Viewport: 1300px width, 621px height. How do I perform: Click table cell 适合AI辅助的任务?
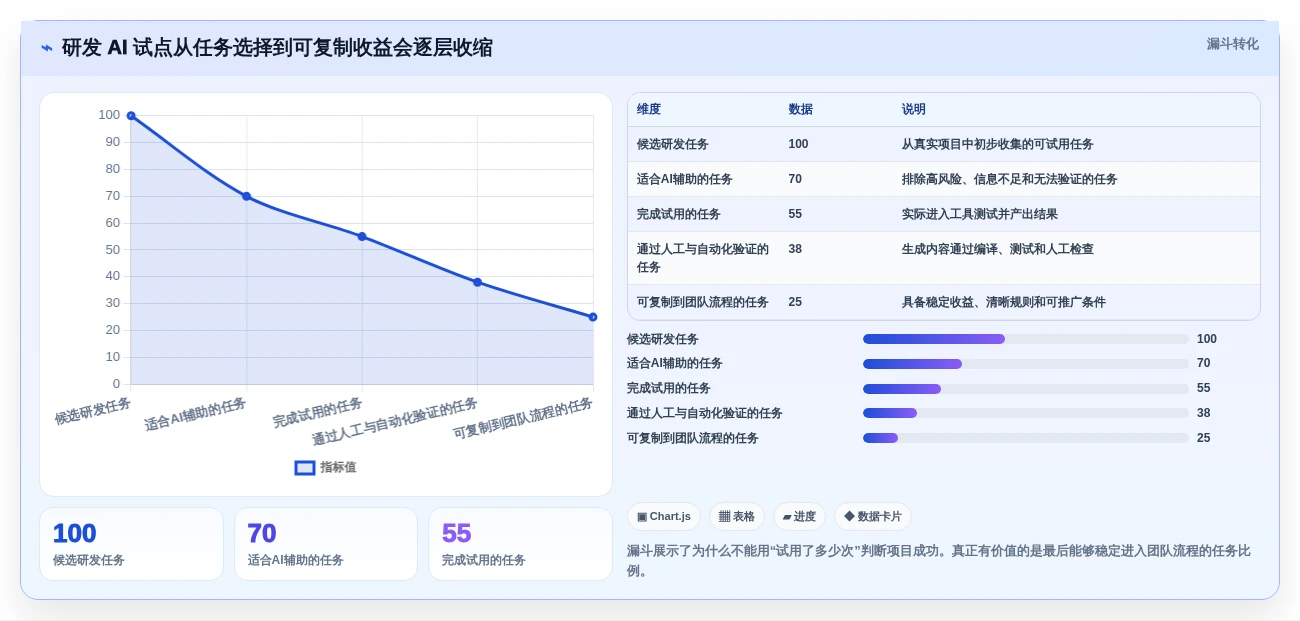tap(685, 179)
